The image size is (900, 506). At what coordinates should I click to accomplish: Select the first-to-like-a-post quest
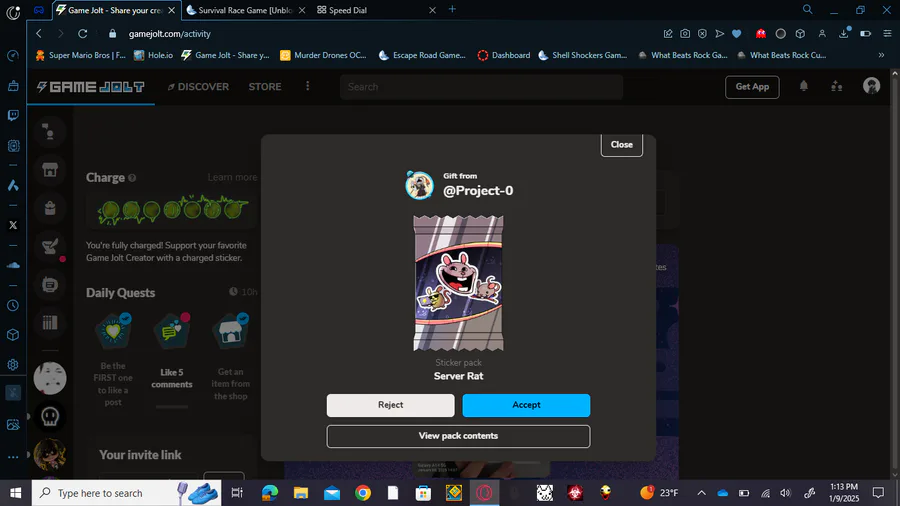click(113, 360)
